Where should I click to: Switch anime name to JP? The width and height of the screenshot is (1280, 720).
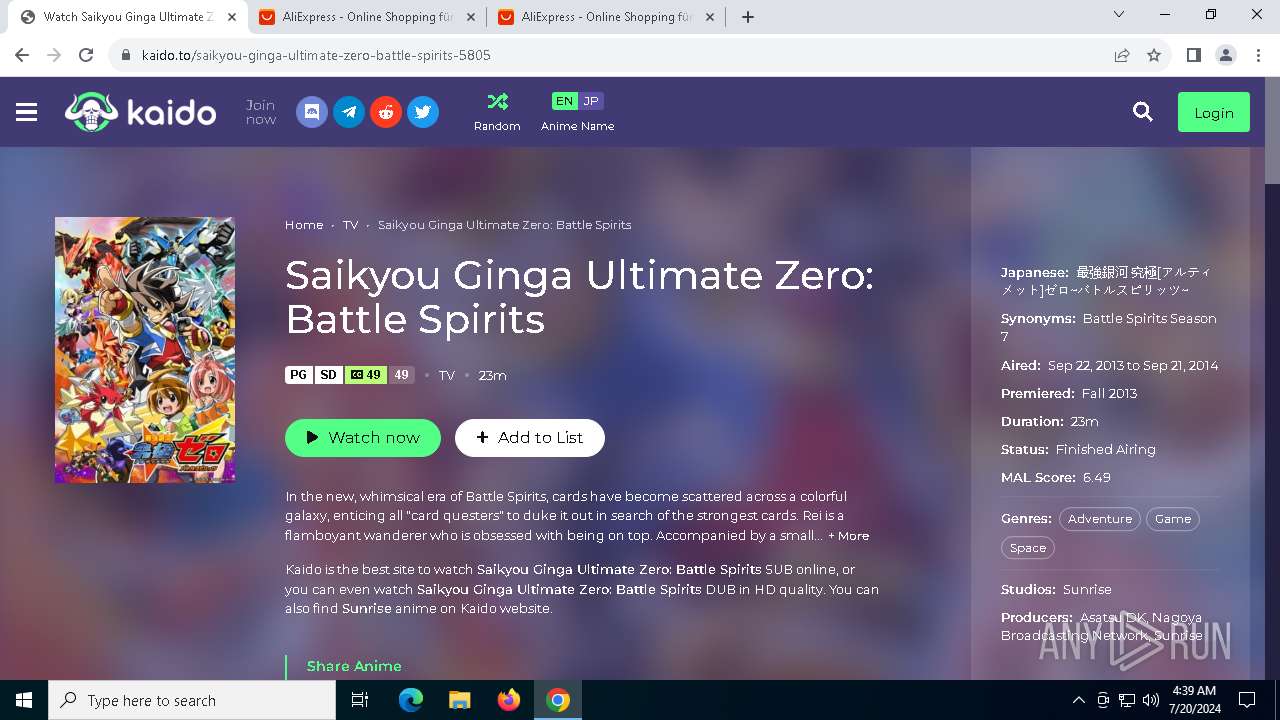tap(591, 101)
